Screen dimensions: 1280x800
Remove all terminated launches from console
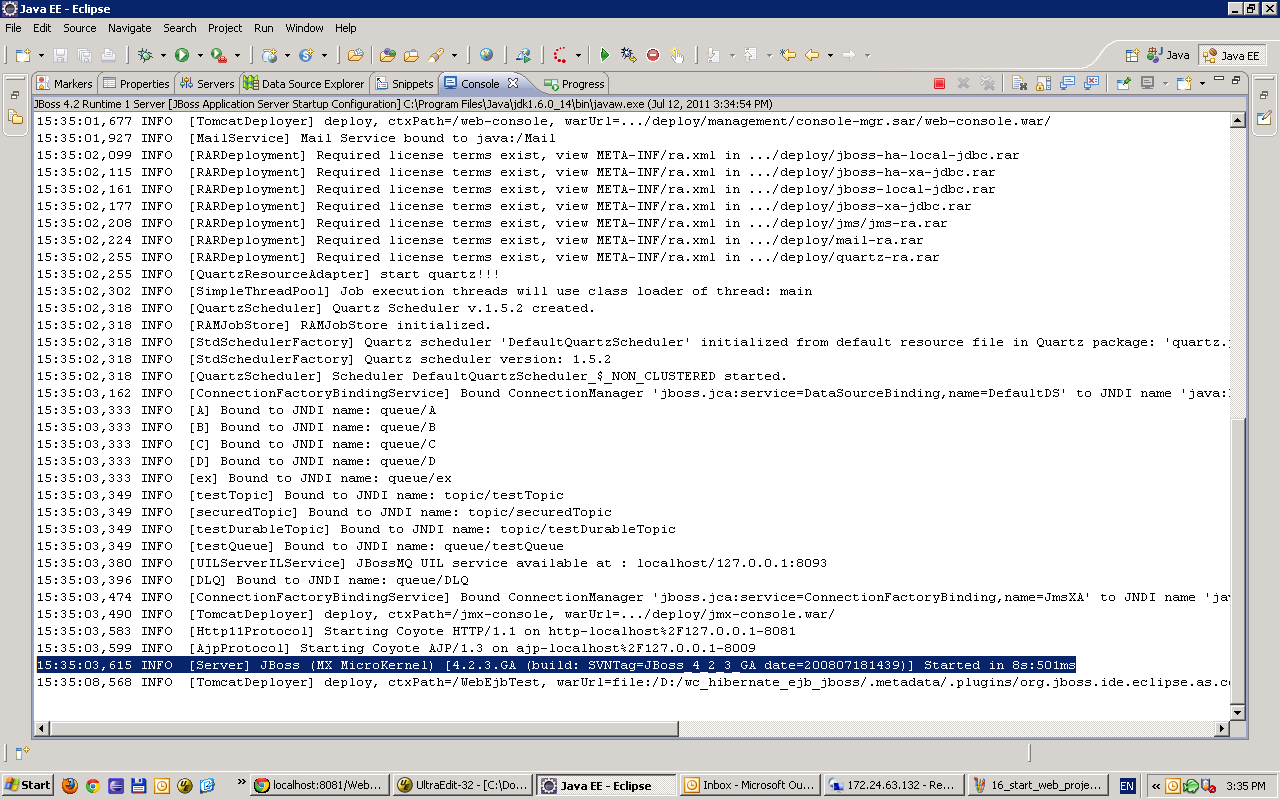pyautogui.click(x=987, y=83)
